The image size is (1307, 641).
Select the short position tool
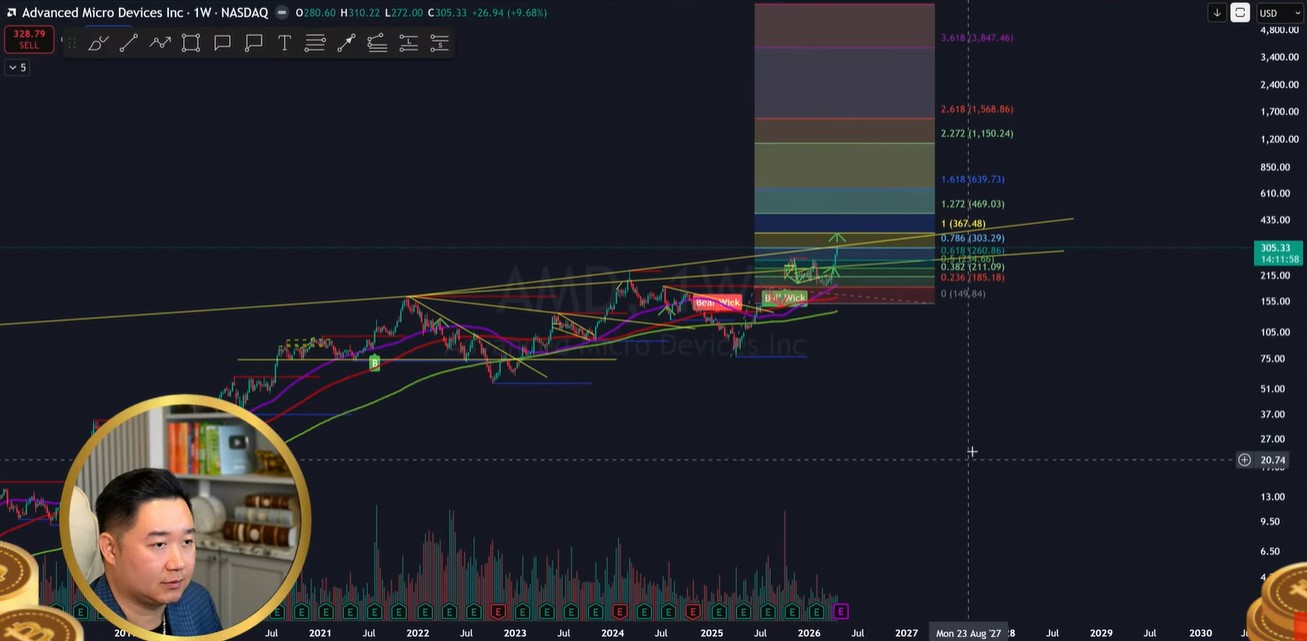pyautogui.click(x=439, y=43)
